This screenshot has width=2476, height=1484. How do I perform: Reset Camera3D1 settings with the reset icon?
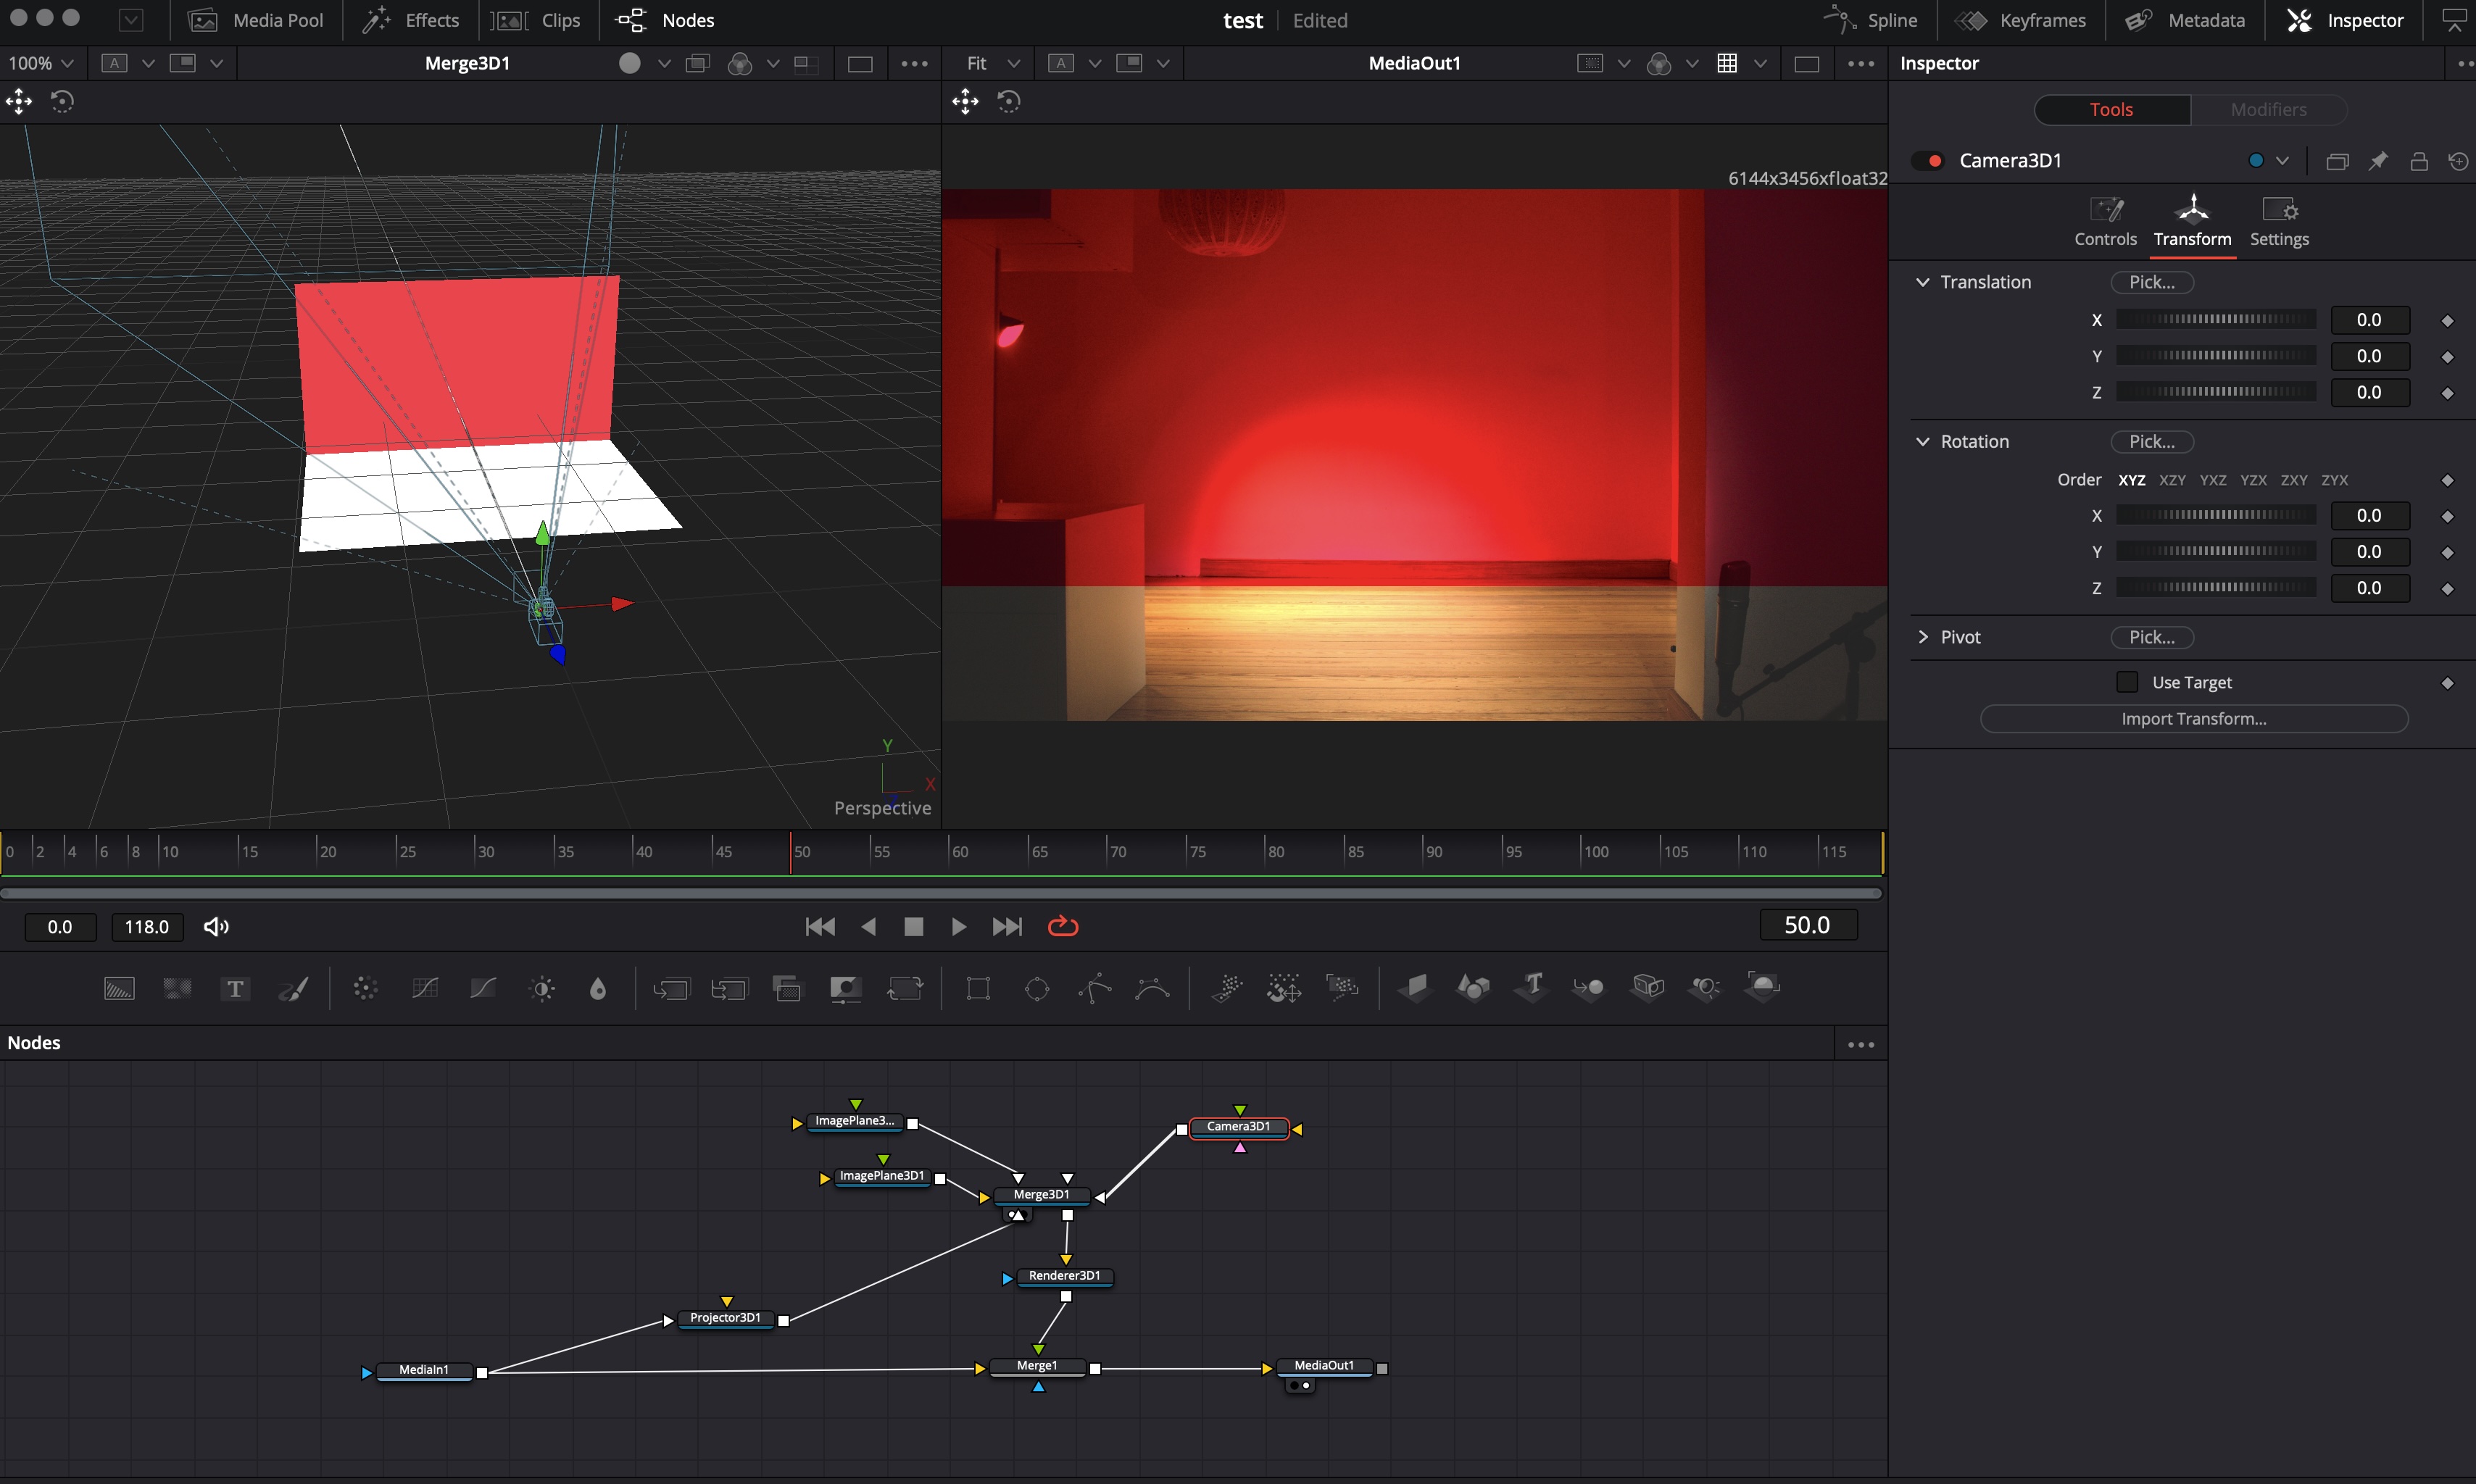pos(2458,161)
